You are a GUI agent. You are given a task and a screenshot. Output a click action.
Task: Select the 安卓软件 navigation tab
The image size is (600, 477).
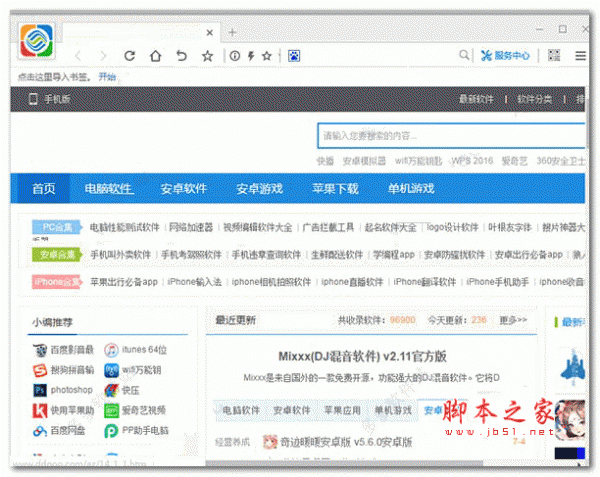(x=184, y=189)
